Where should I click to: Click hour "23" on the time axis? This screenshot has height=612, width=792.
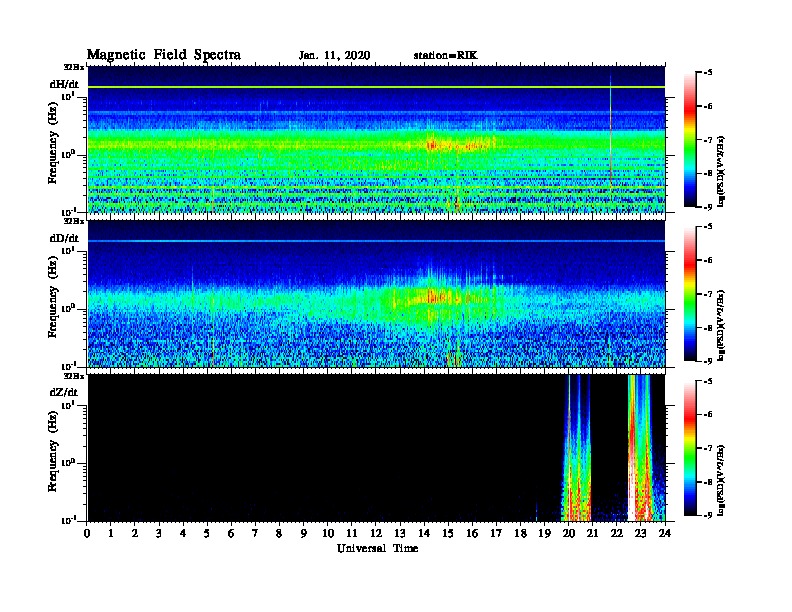640,534
